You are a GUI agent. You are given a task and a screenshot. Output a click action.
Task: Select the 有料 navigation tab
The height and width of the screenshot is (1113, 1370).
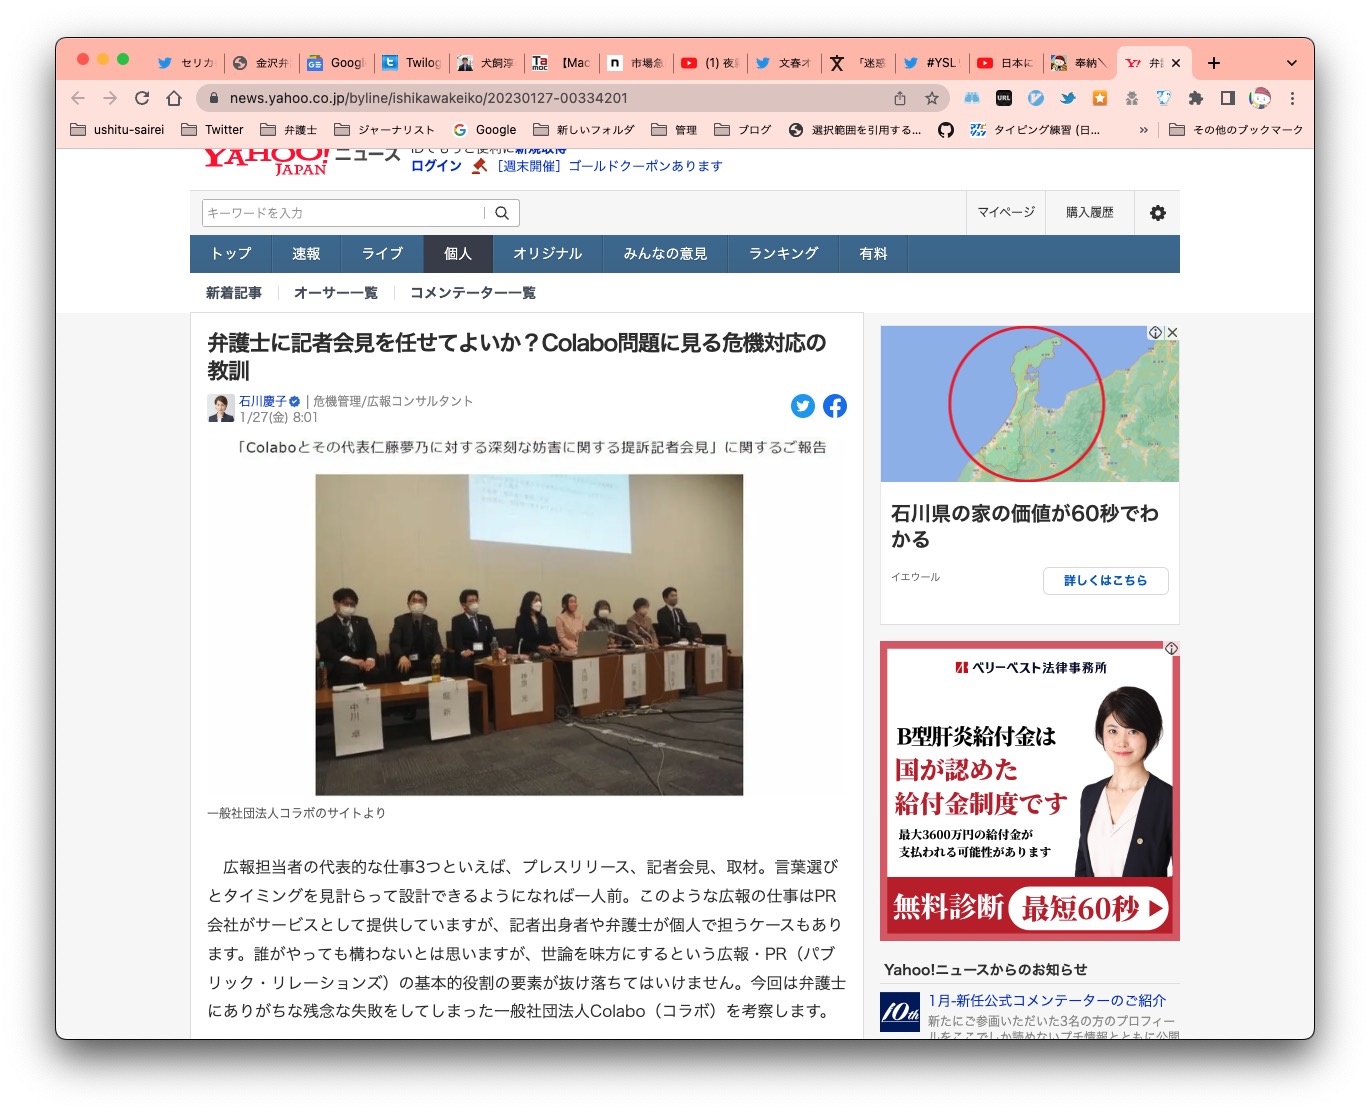873,254
